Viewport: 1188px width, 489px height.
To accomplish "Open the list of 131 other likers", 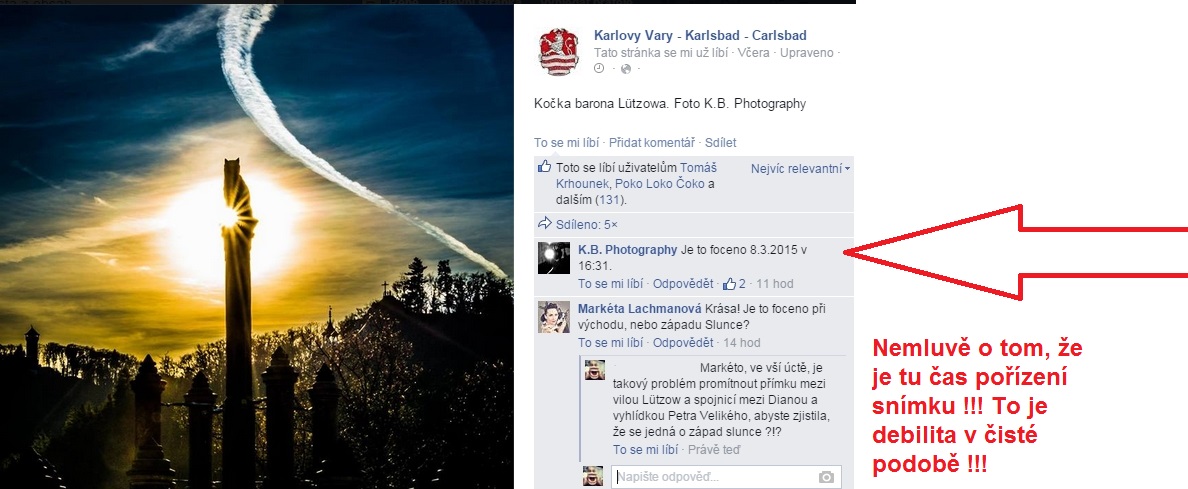I will point(607,200).
